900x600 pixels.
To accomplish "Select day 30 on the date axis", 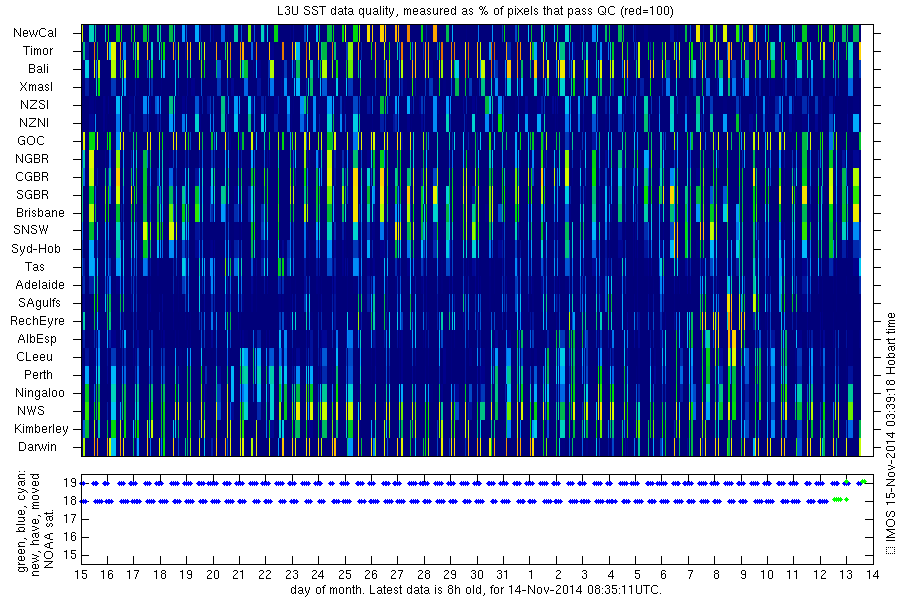I will click(x=477, y=575).
